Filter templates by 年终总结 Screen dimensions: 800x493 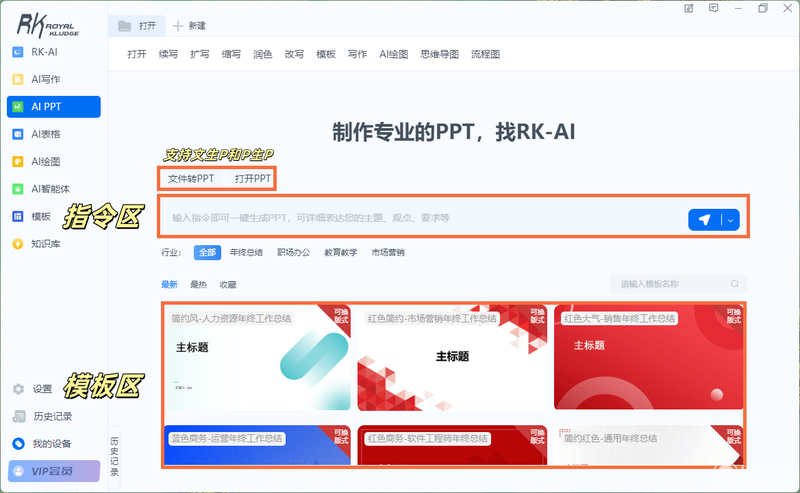246,252
